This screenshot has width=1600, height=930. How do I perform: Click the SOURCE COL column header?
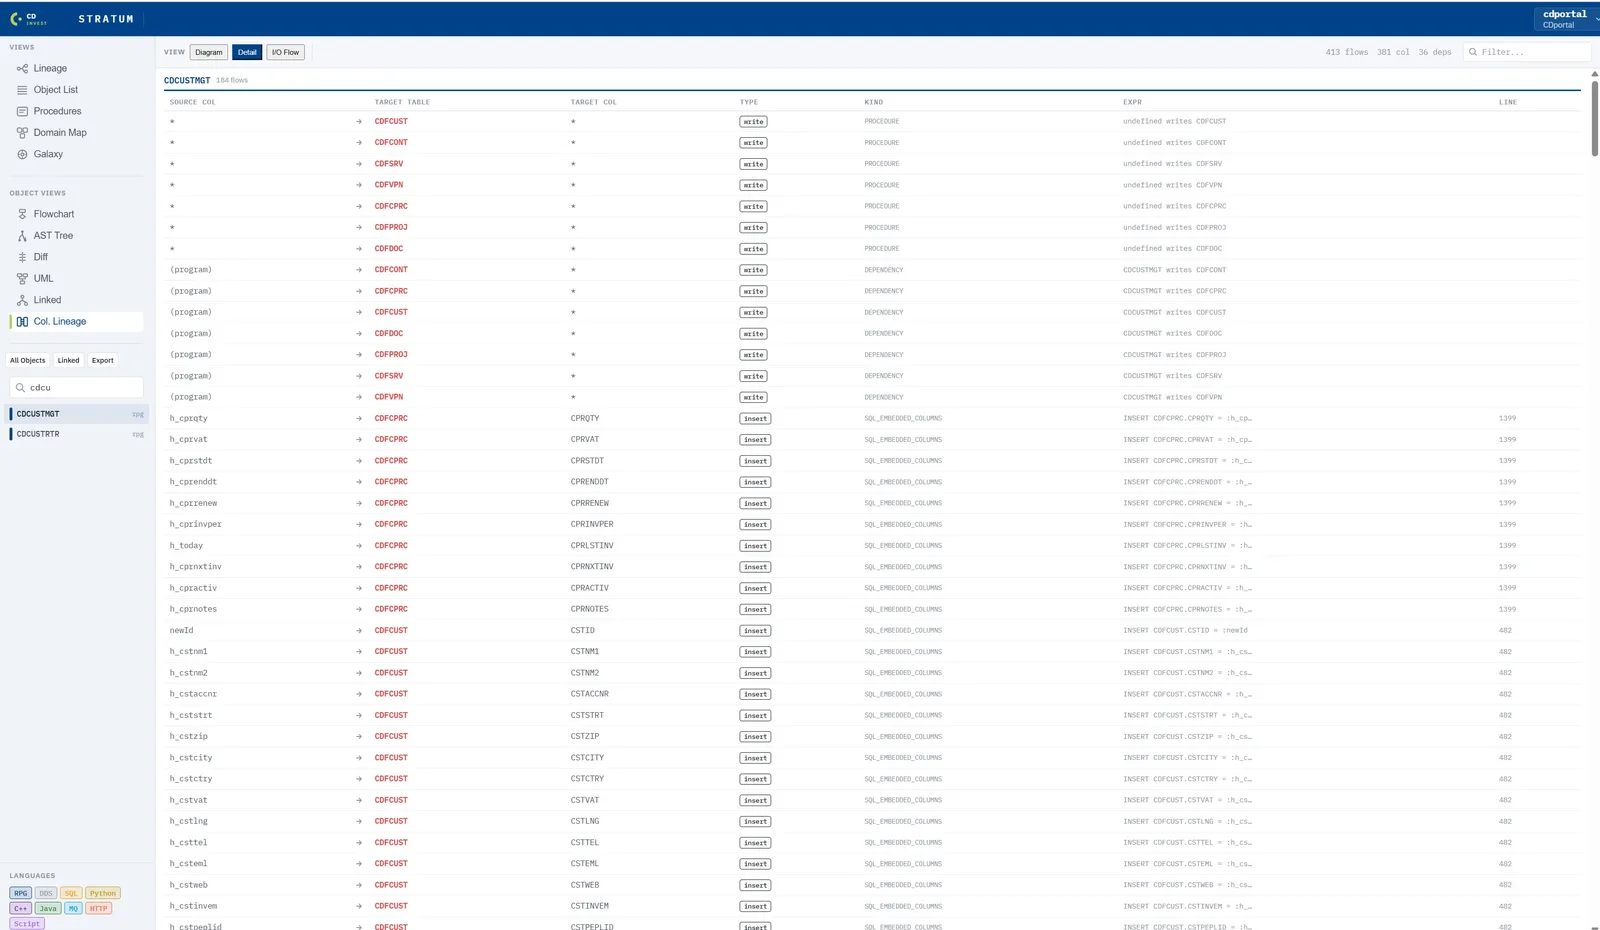pos(192,102)
